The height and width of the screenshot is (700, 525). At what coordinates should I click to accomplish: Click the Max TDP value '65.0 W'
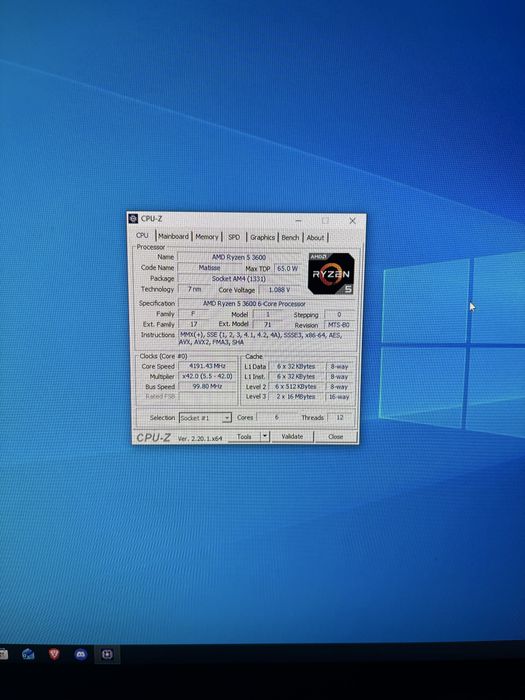click(287, 269)
